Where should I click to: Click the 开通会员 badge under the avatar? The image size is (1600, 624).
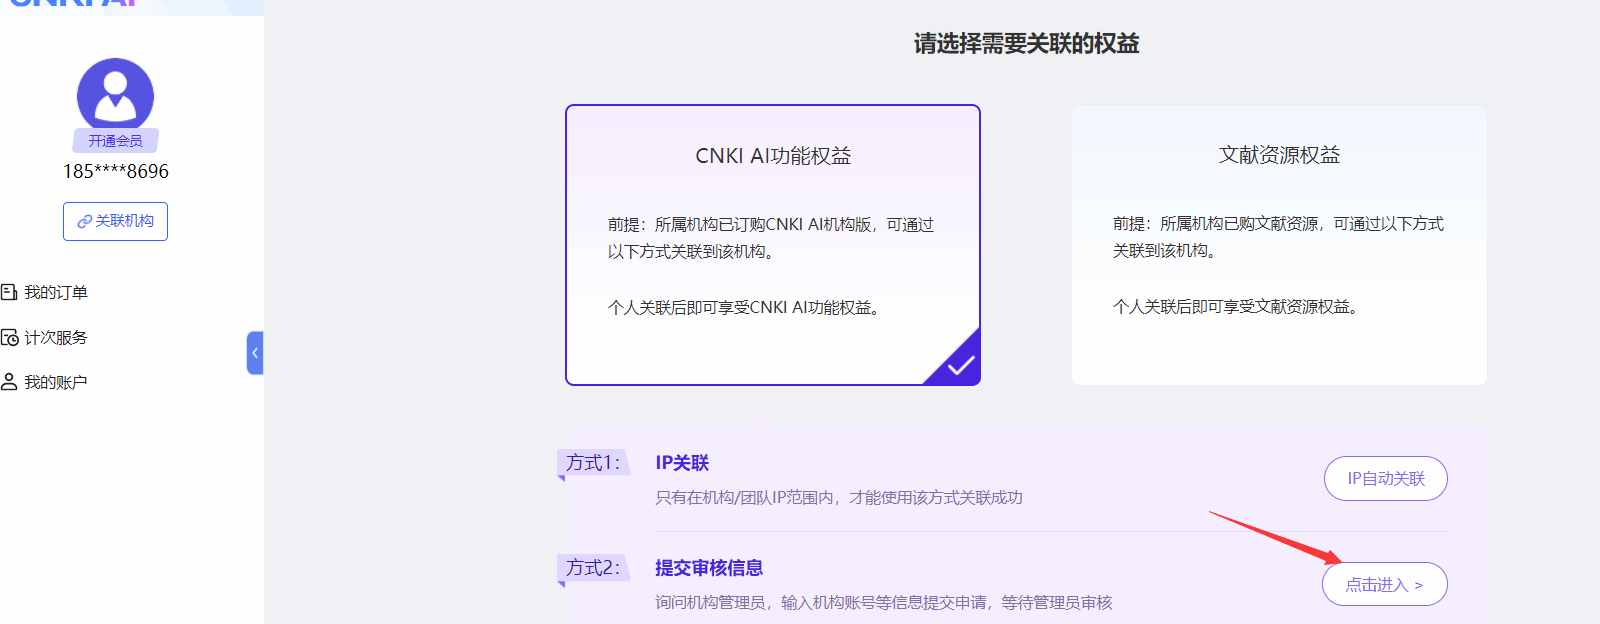click(x=115, y=141)
